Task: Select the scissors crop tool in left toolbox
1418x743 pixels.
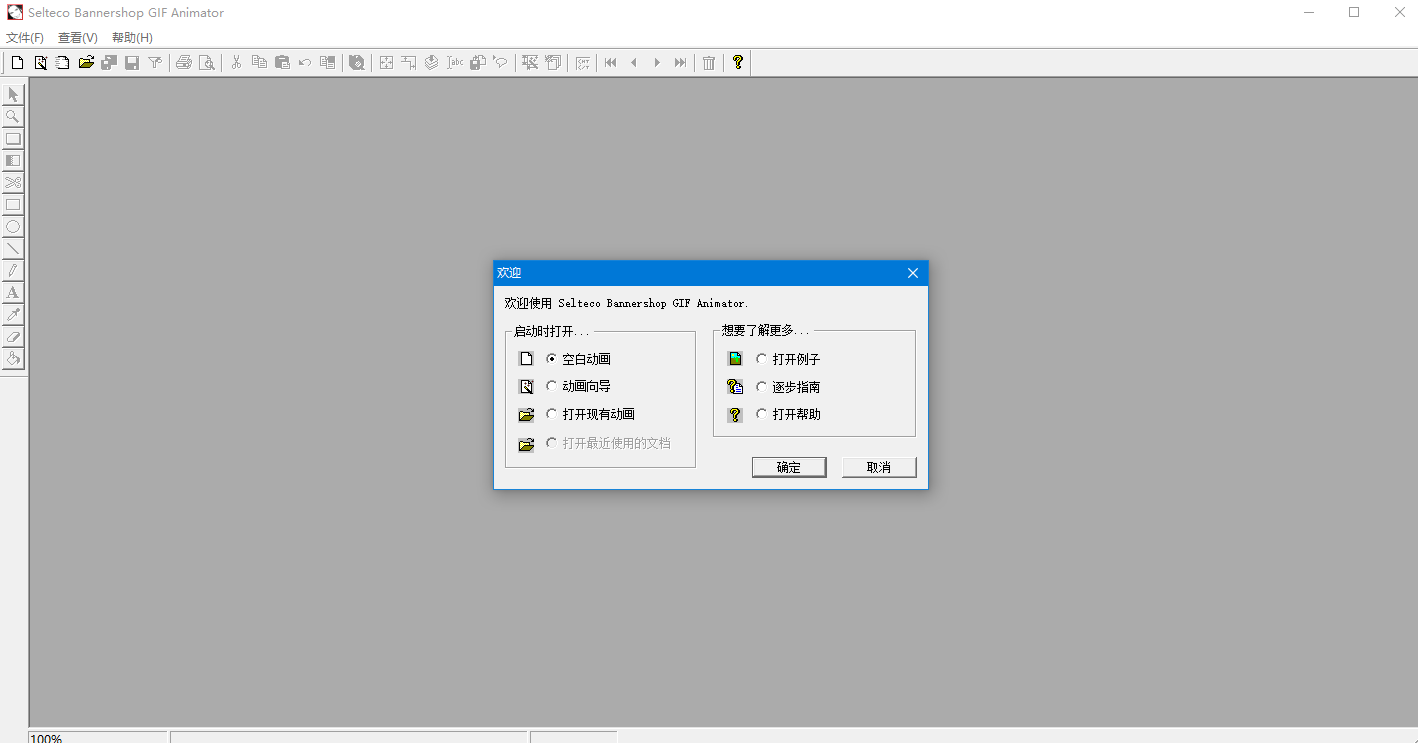Action: click(x=13, y=183)
